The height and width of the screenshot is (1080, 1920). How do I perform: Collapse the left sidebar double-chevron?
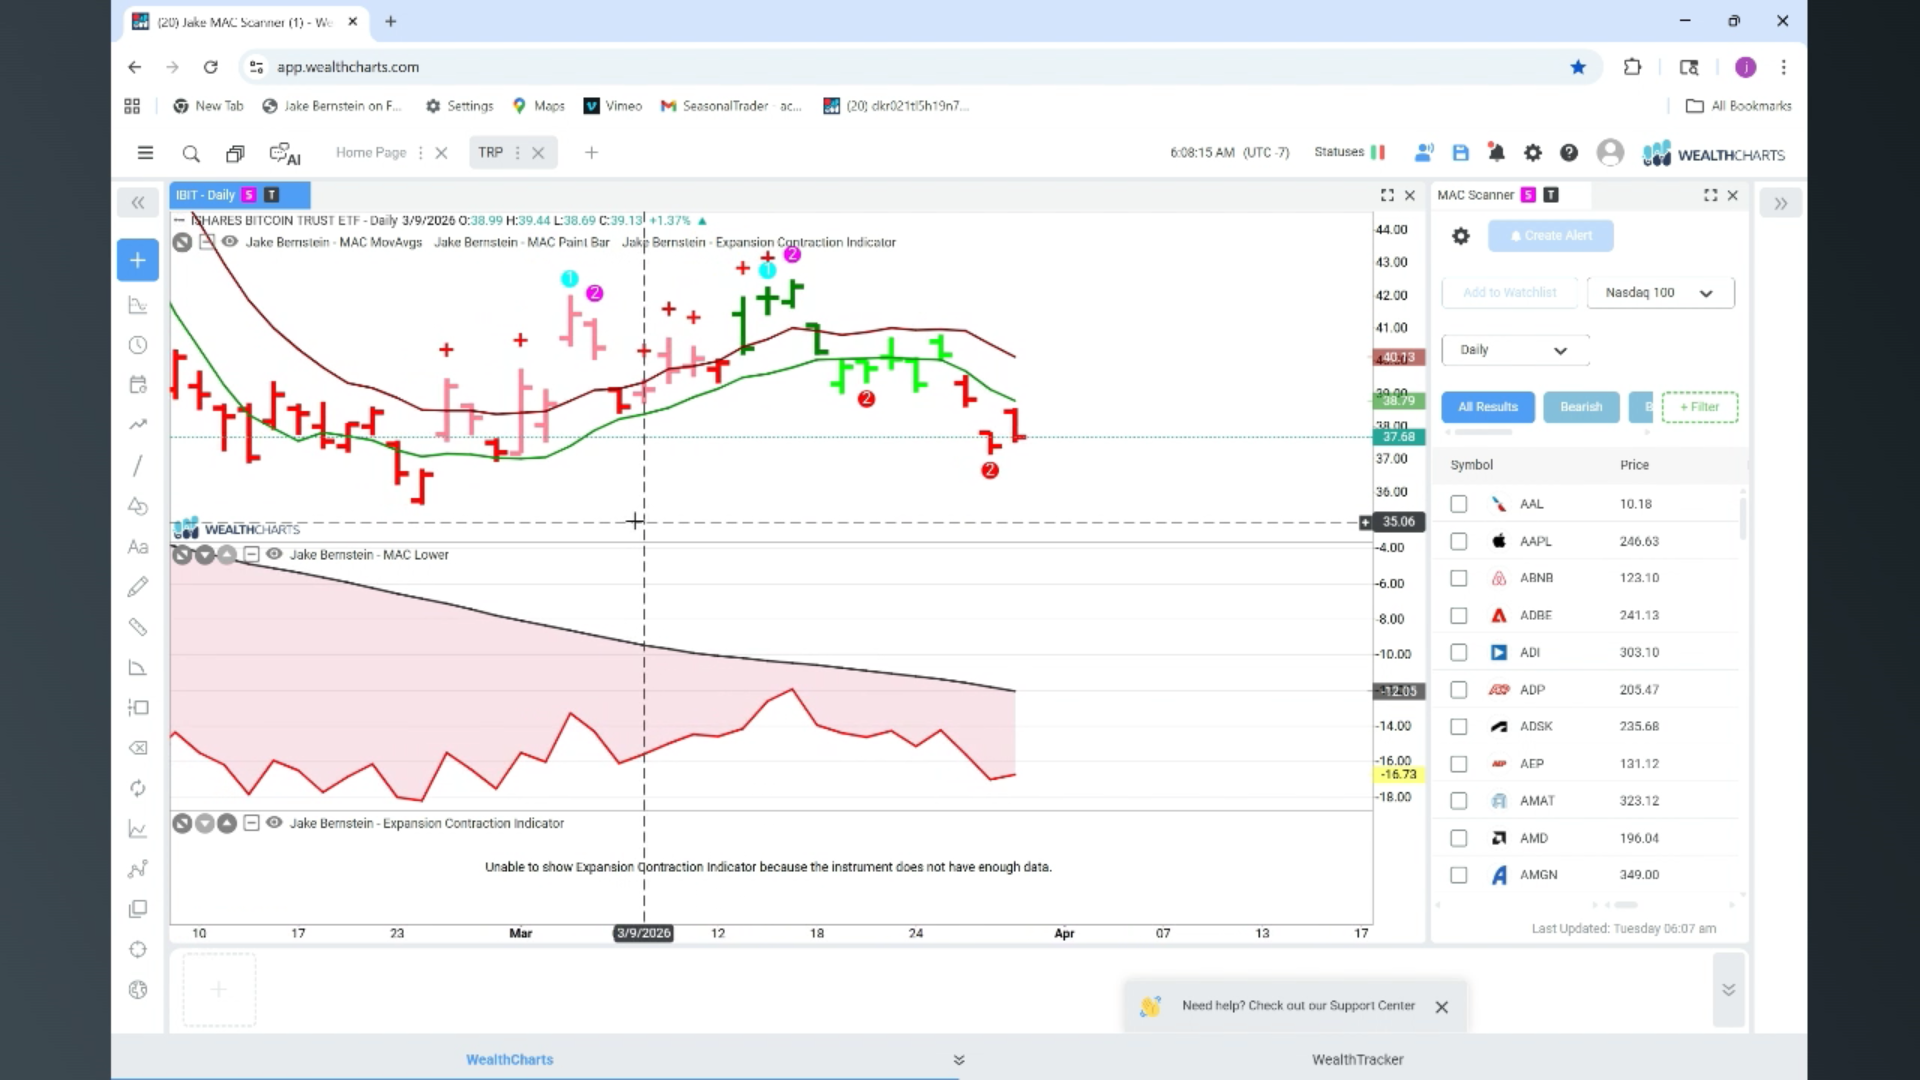click(x=138, y=203)
